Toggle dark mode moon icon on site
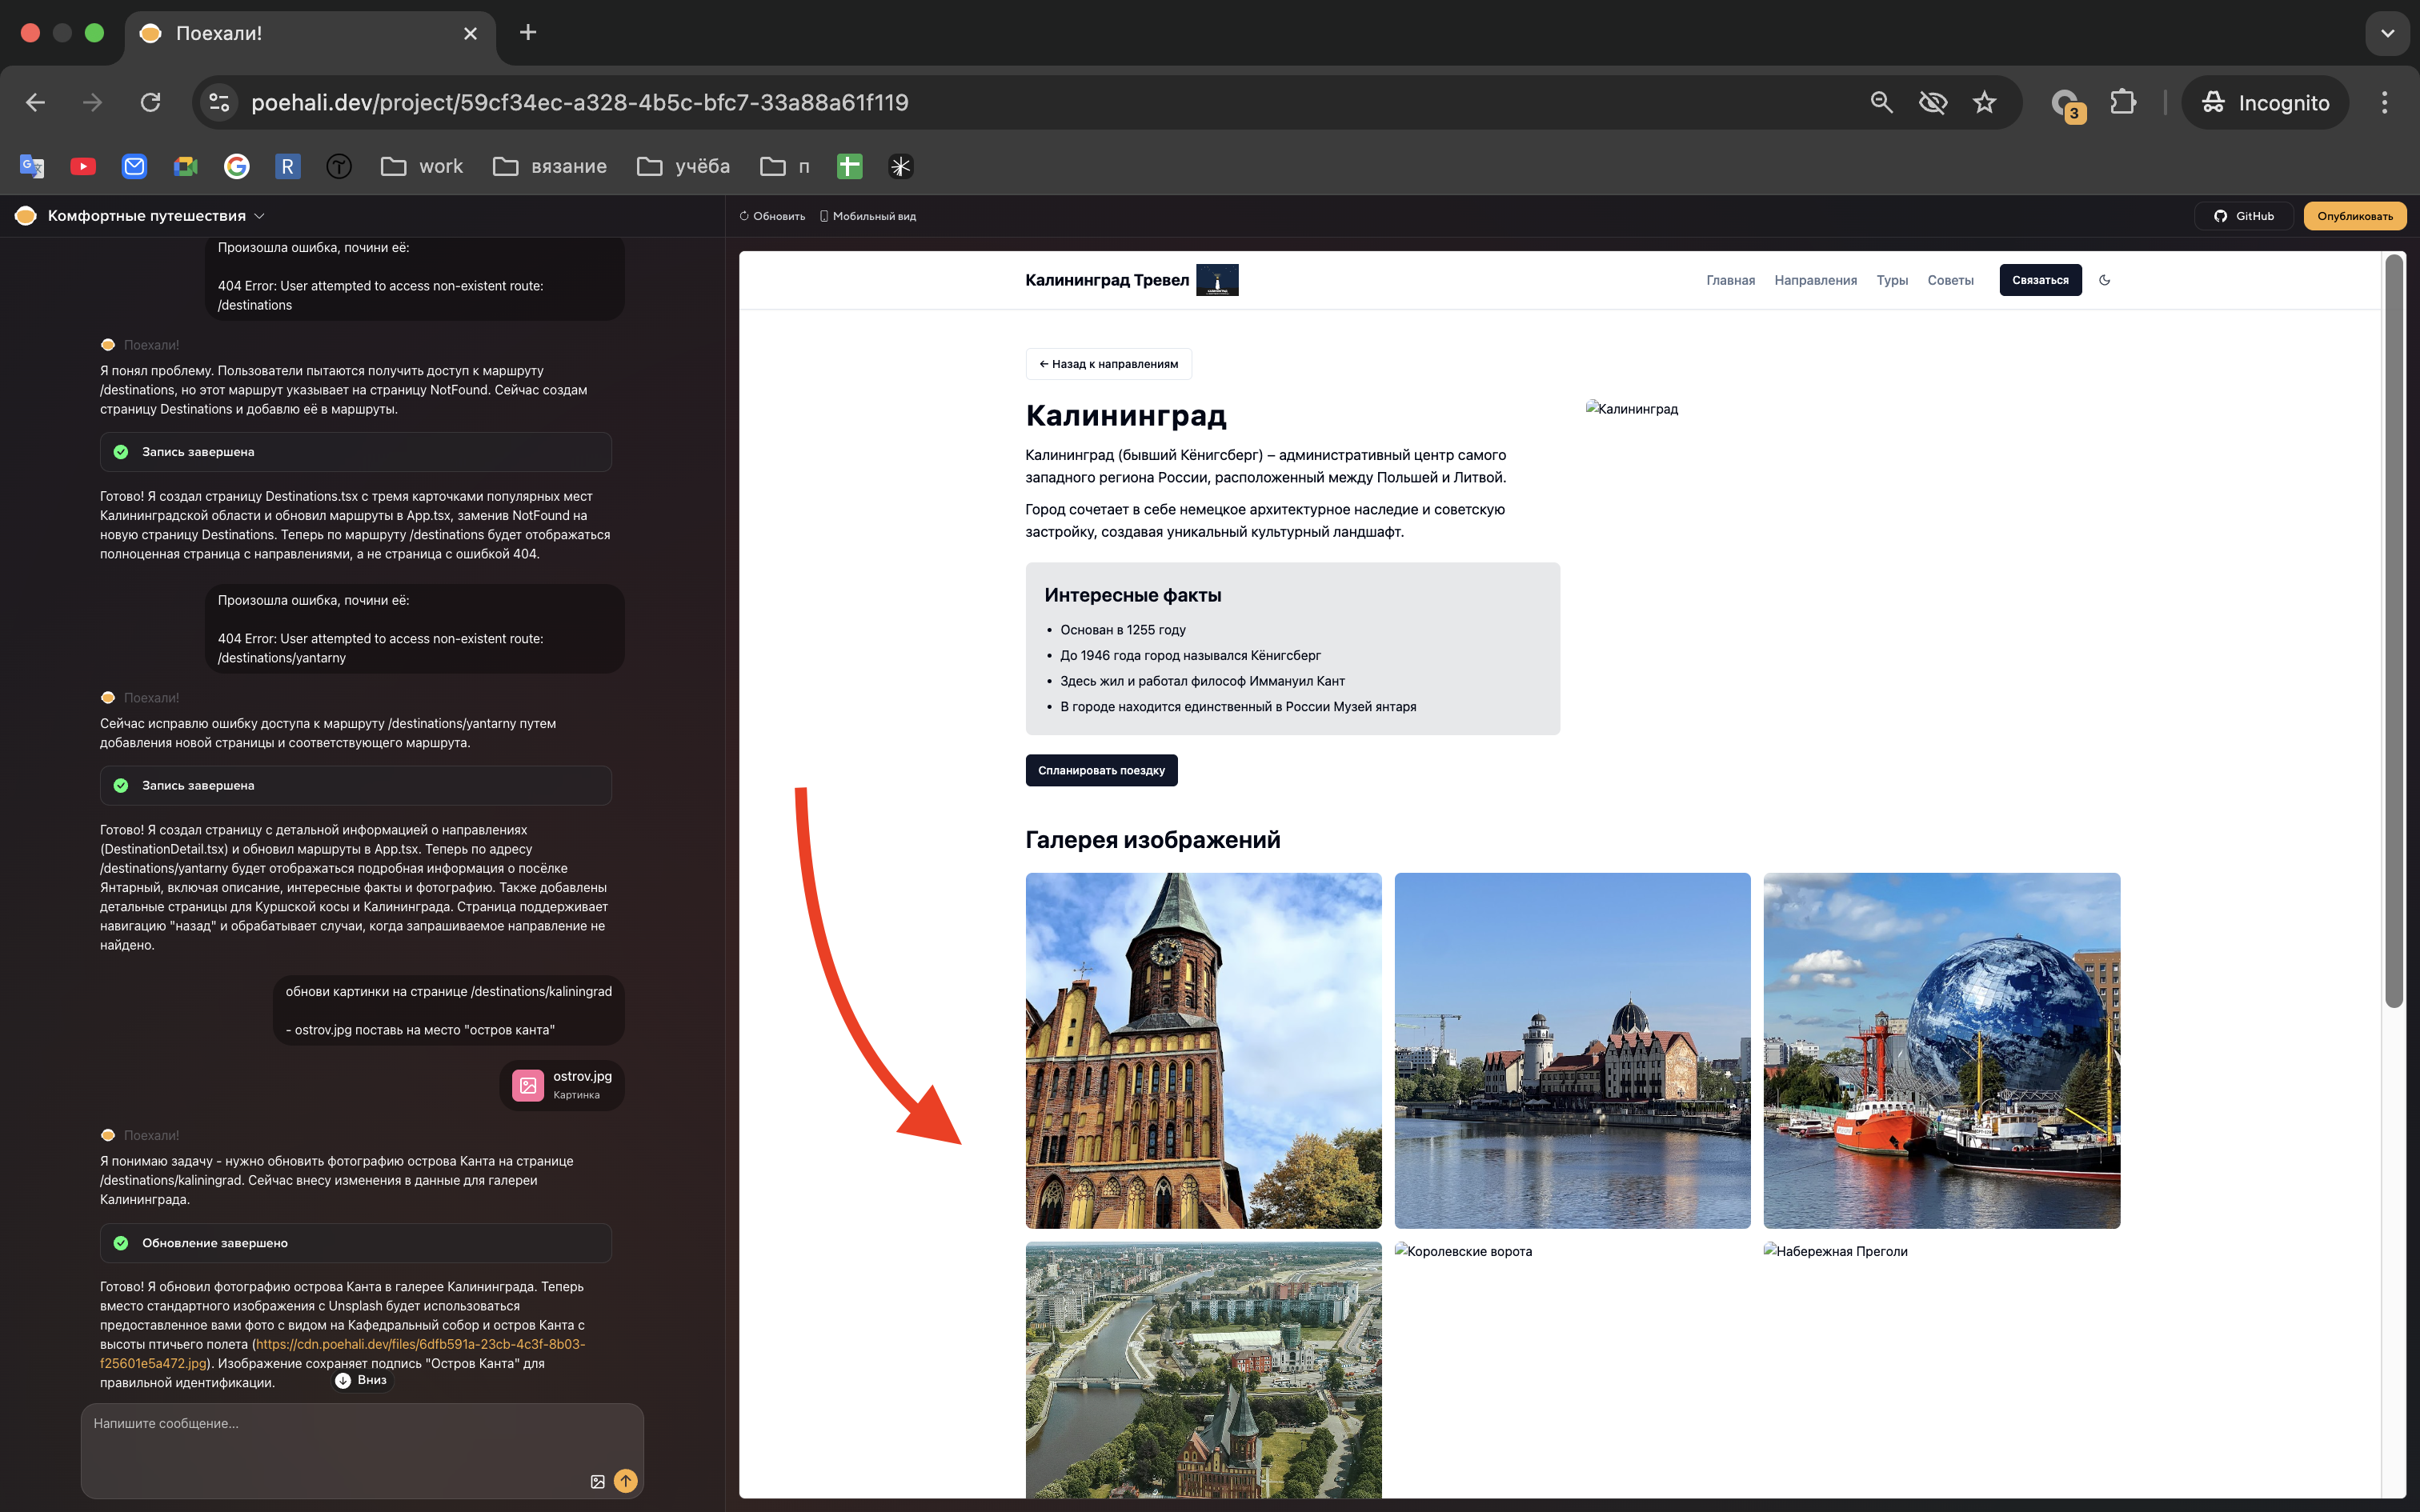Viewport: 2420px width, 1512px height. [2104, 280]
